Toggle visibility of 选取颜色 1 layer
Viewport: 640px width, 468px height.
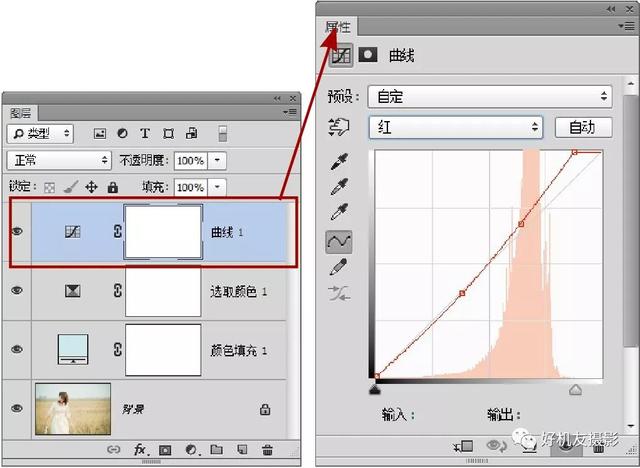coord(16,291)
